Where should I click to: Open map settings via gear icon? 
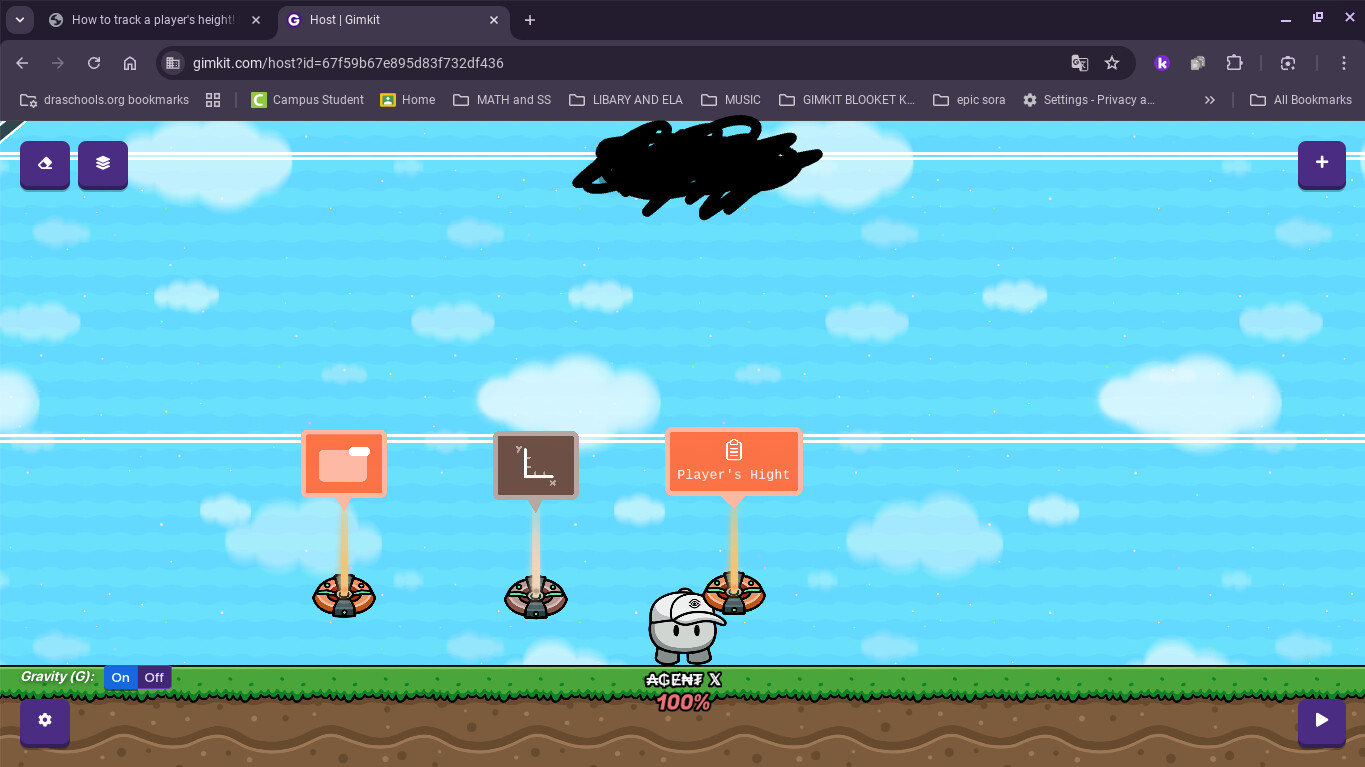click(x=44, y=721)
